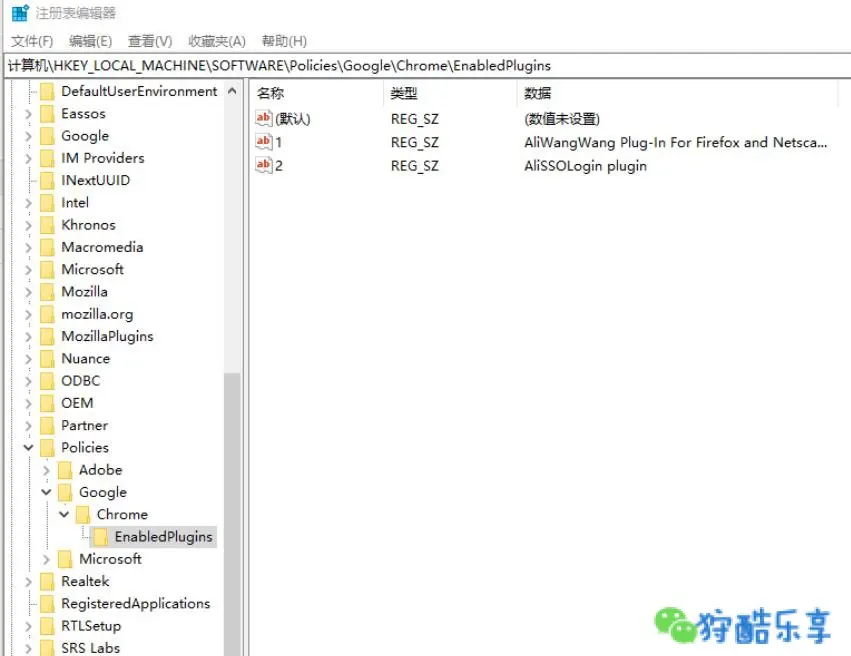
Task: Select the string value icon named 2
Action: tap(264, 165)
